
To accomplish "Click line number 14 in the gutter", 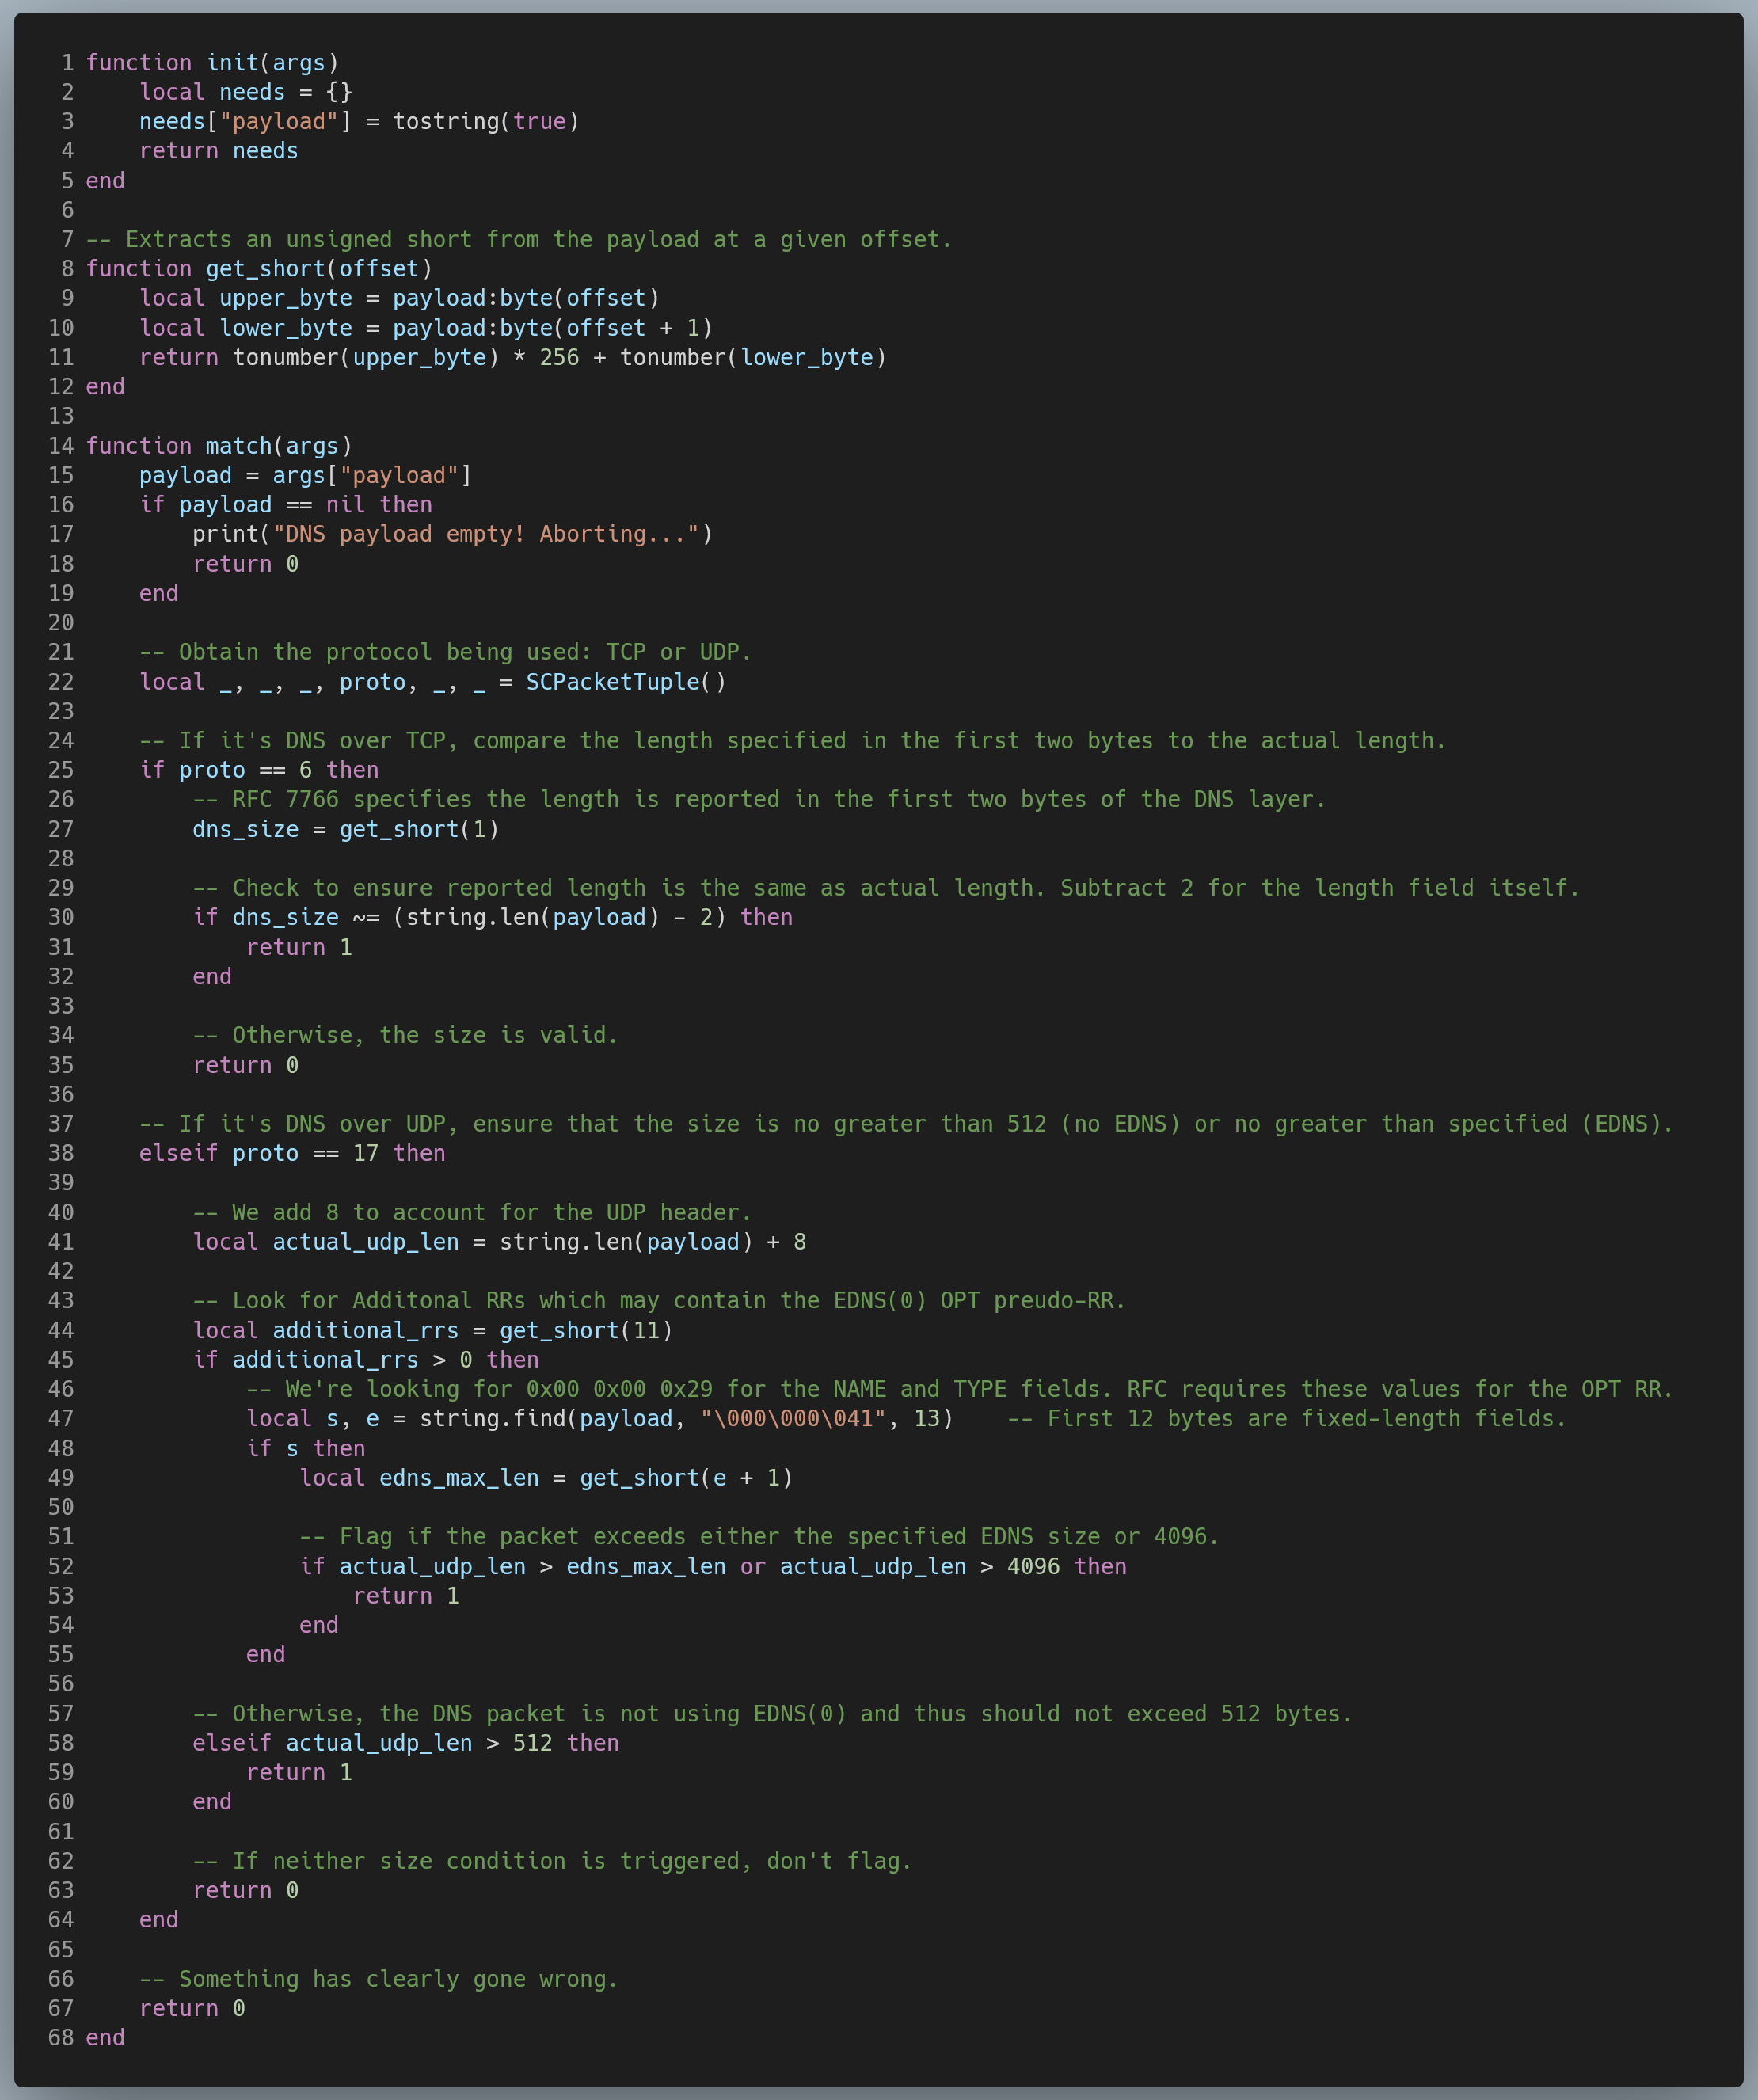I will (61, 446).
